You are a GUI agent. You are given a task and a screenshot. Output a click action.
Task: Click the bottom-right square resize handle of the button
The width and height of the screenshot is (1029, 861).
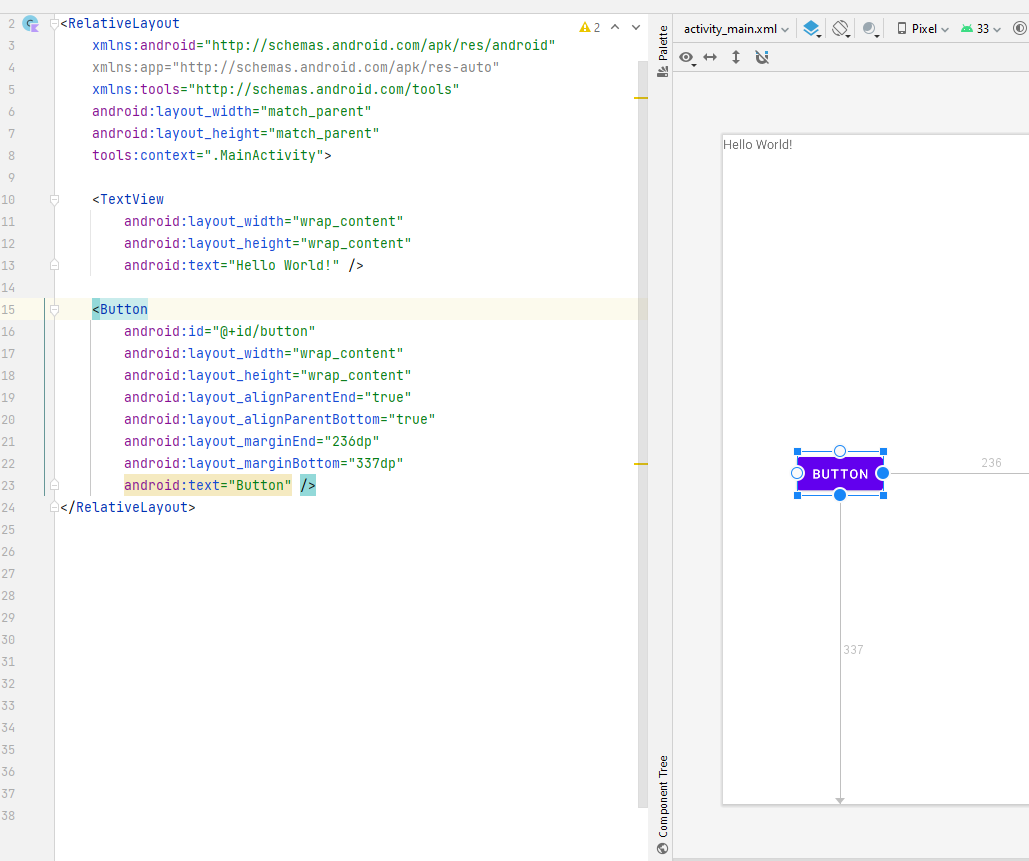883,495
